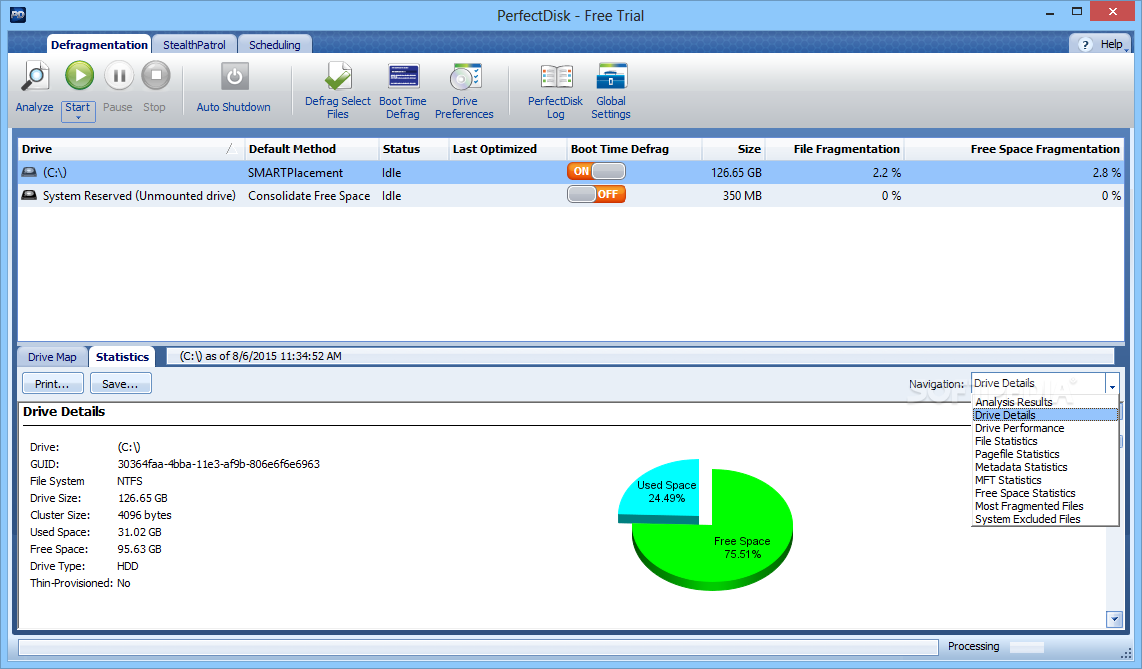This screenshot has width=1142, height=669.
Task: Click the Processing status label
Action: (x=973, y=646)
